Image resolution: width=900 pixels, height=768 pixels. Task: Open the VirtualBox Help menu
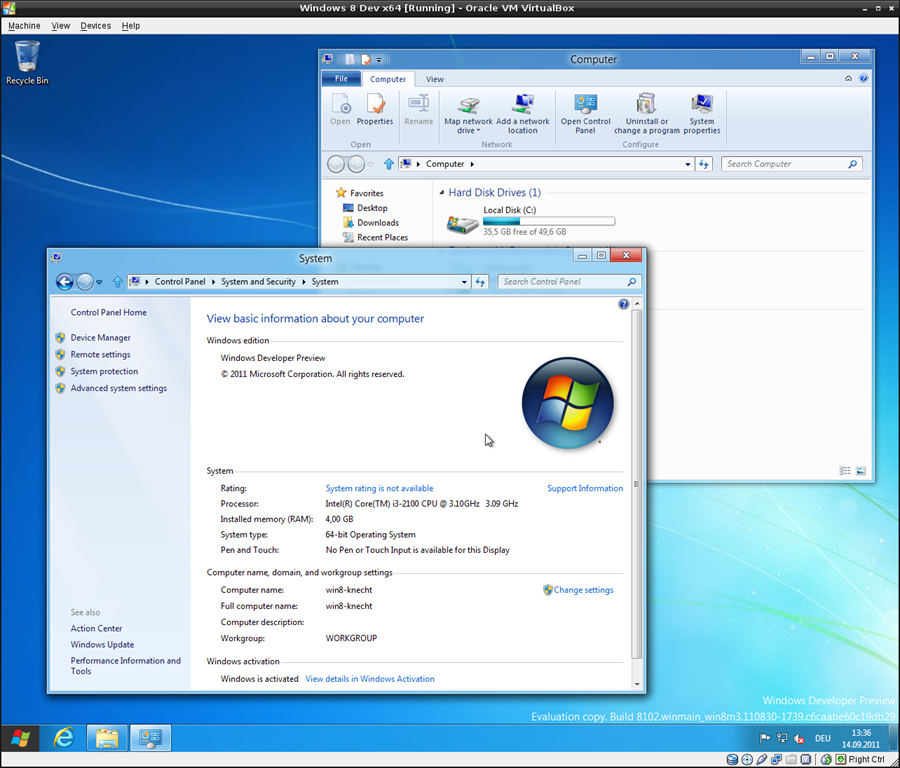[x=130, y=26]
